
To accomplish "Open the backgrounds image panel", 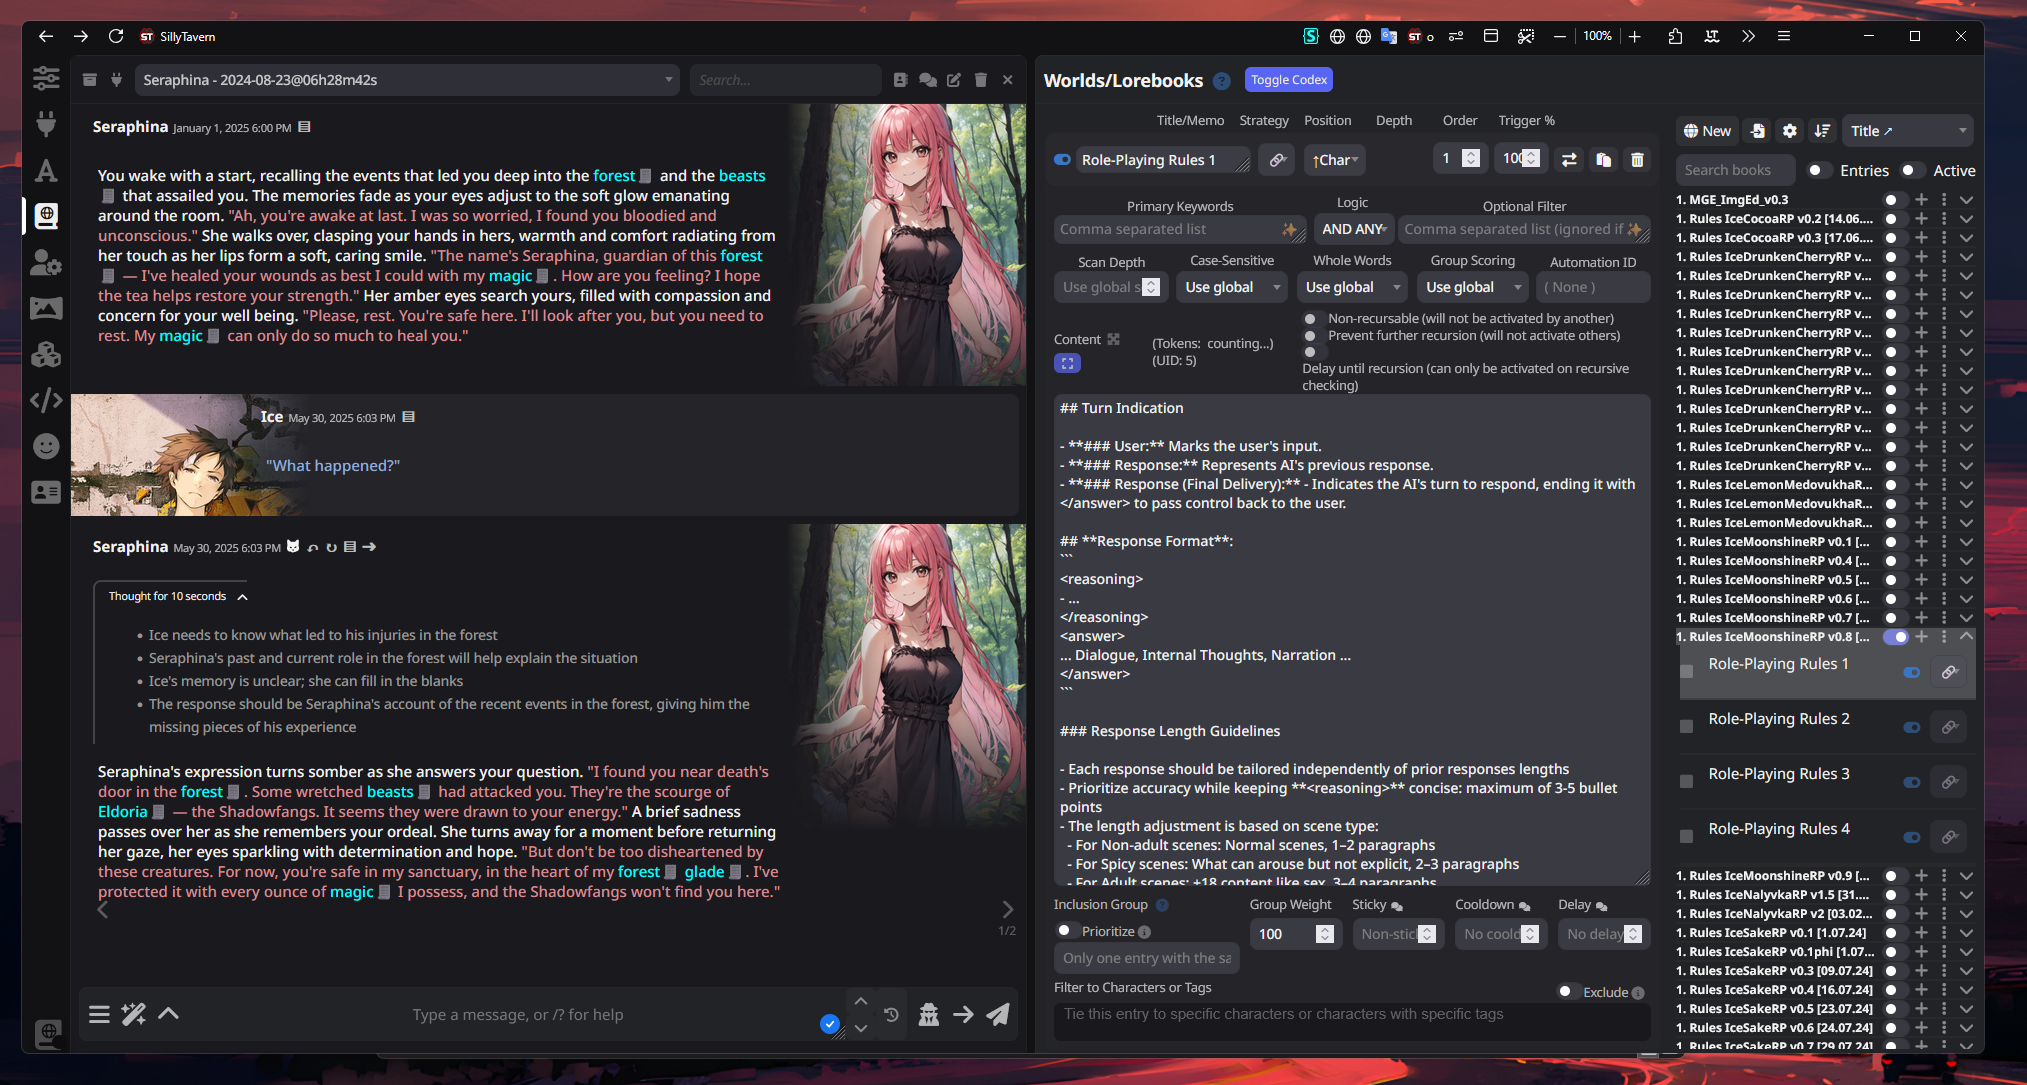I will coord(46,308).
